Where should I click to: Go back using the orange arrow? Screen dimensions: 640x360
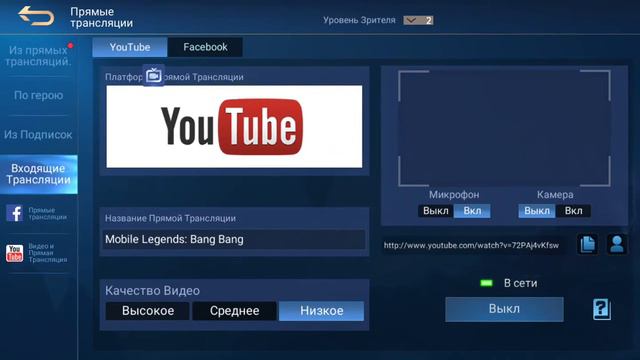coord(36,16)
